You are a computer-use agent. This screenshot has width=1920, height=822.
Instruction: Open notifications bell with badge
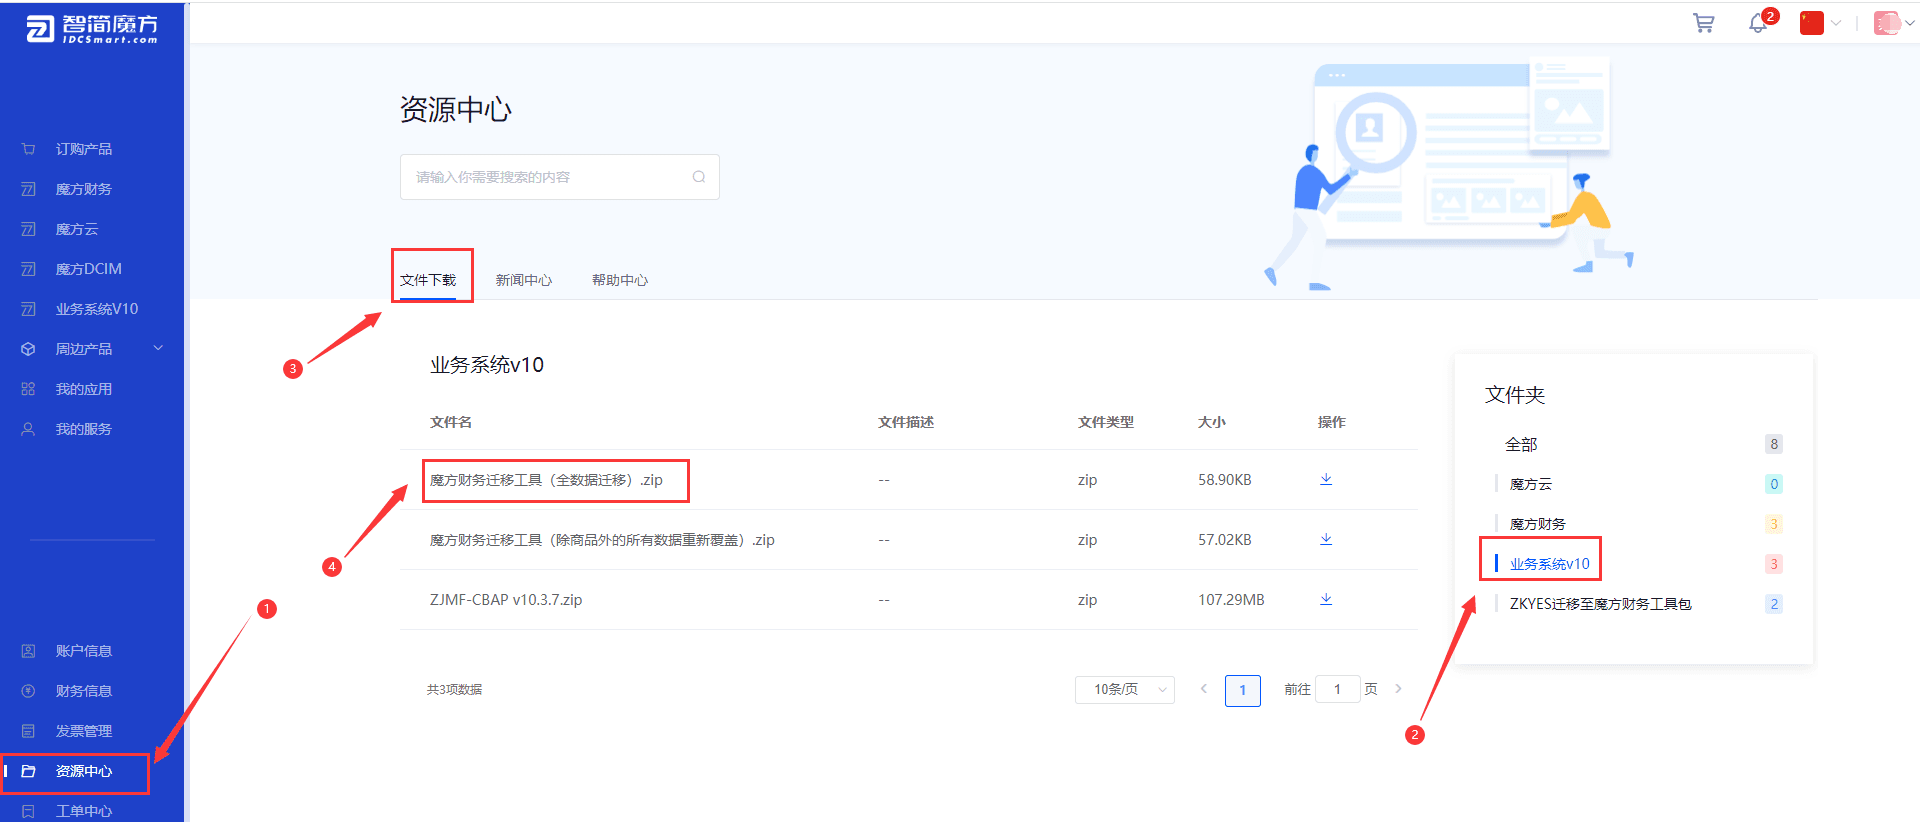pos(1758,23)
